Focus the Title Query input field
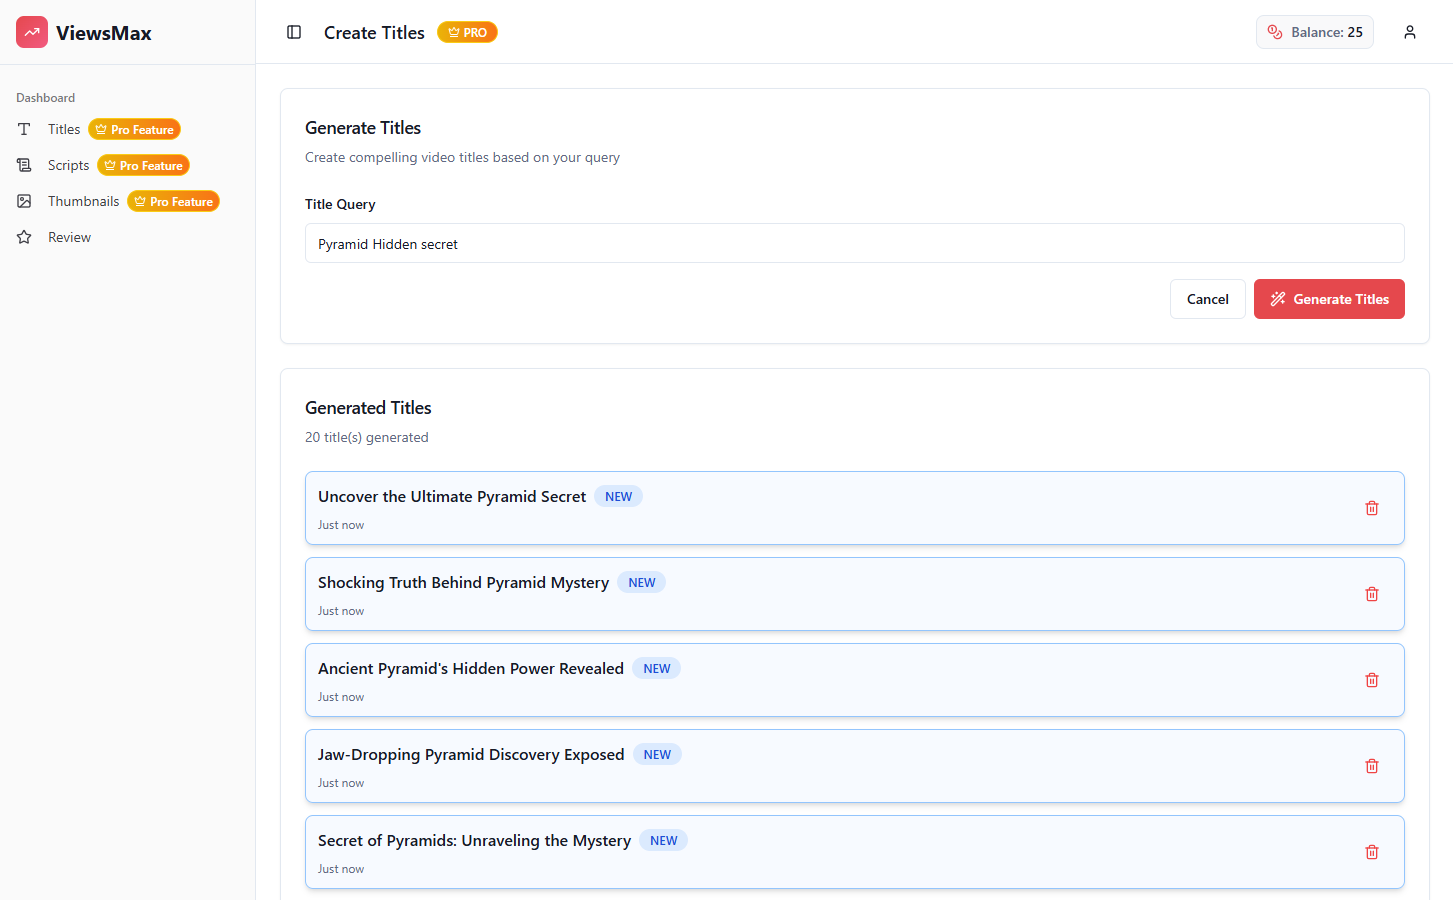 (854, 243)
